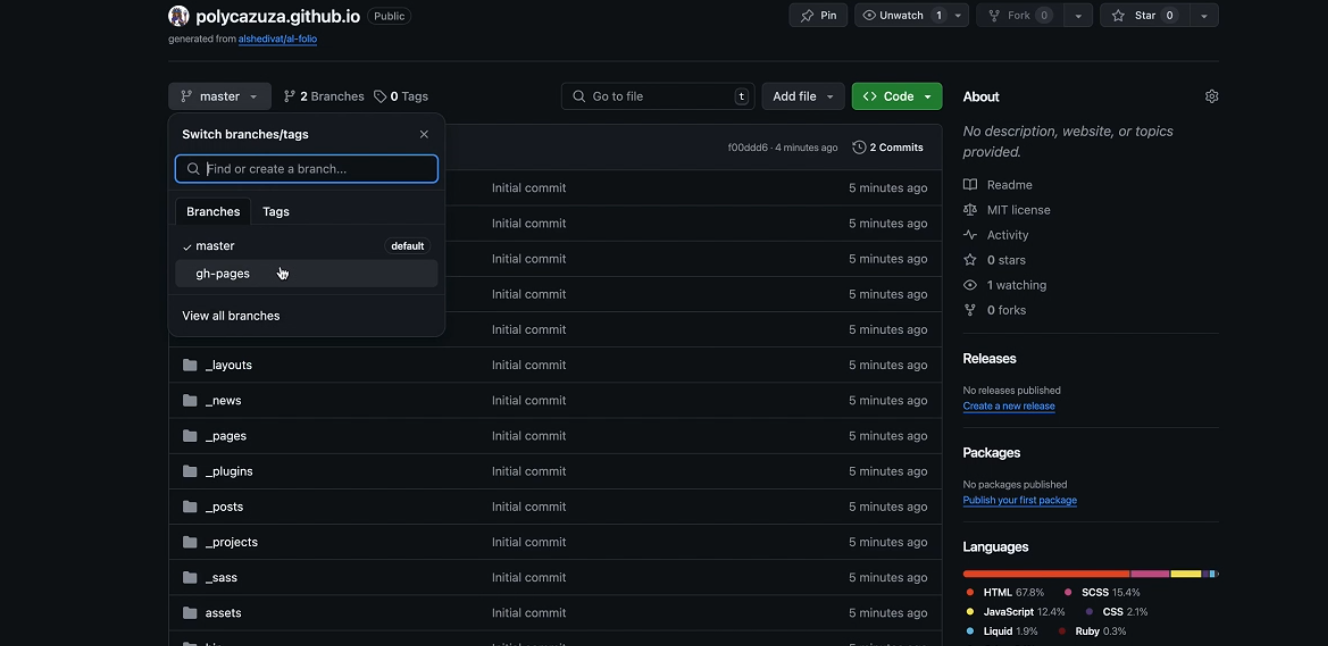Open the Fork options dropdown arrow
Screen dimensions: 1328x646
pos(1078,15)
